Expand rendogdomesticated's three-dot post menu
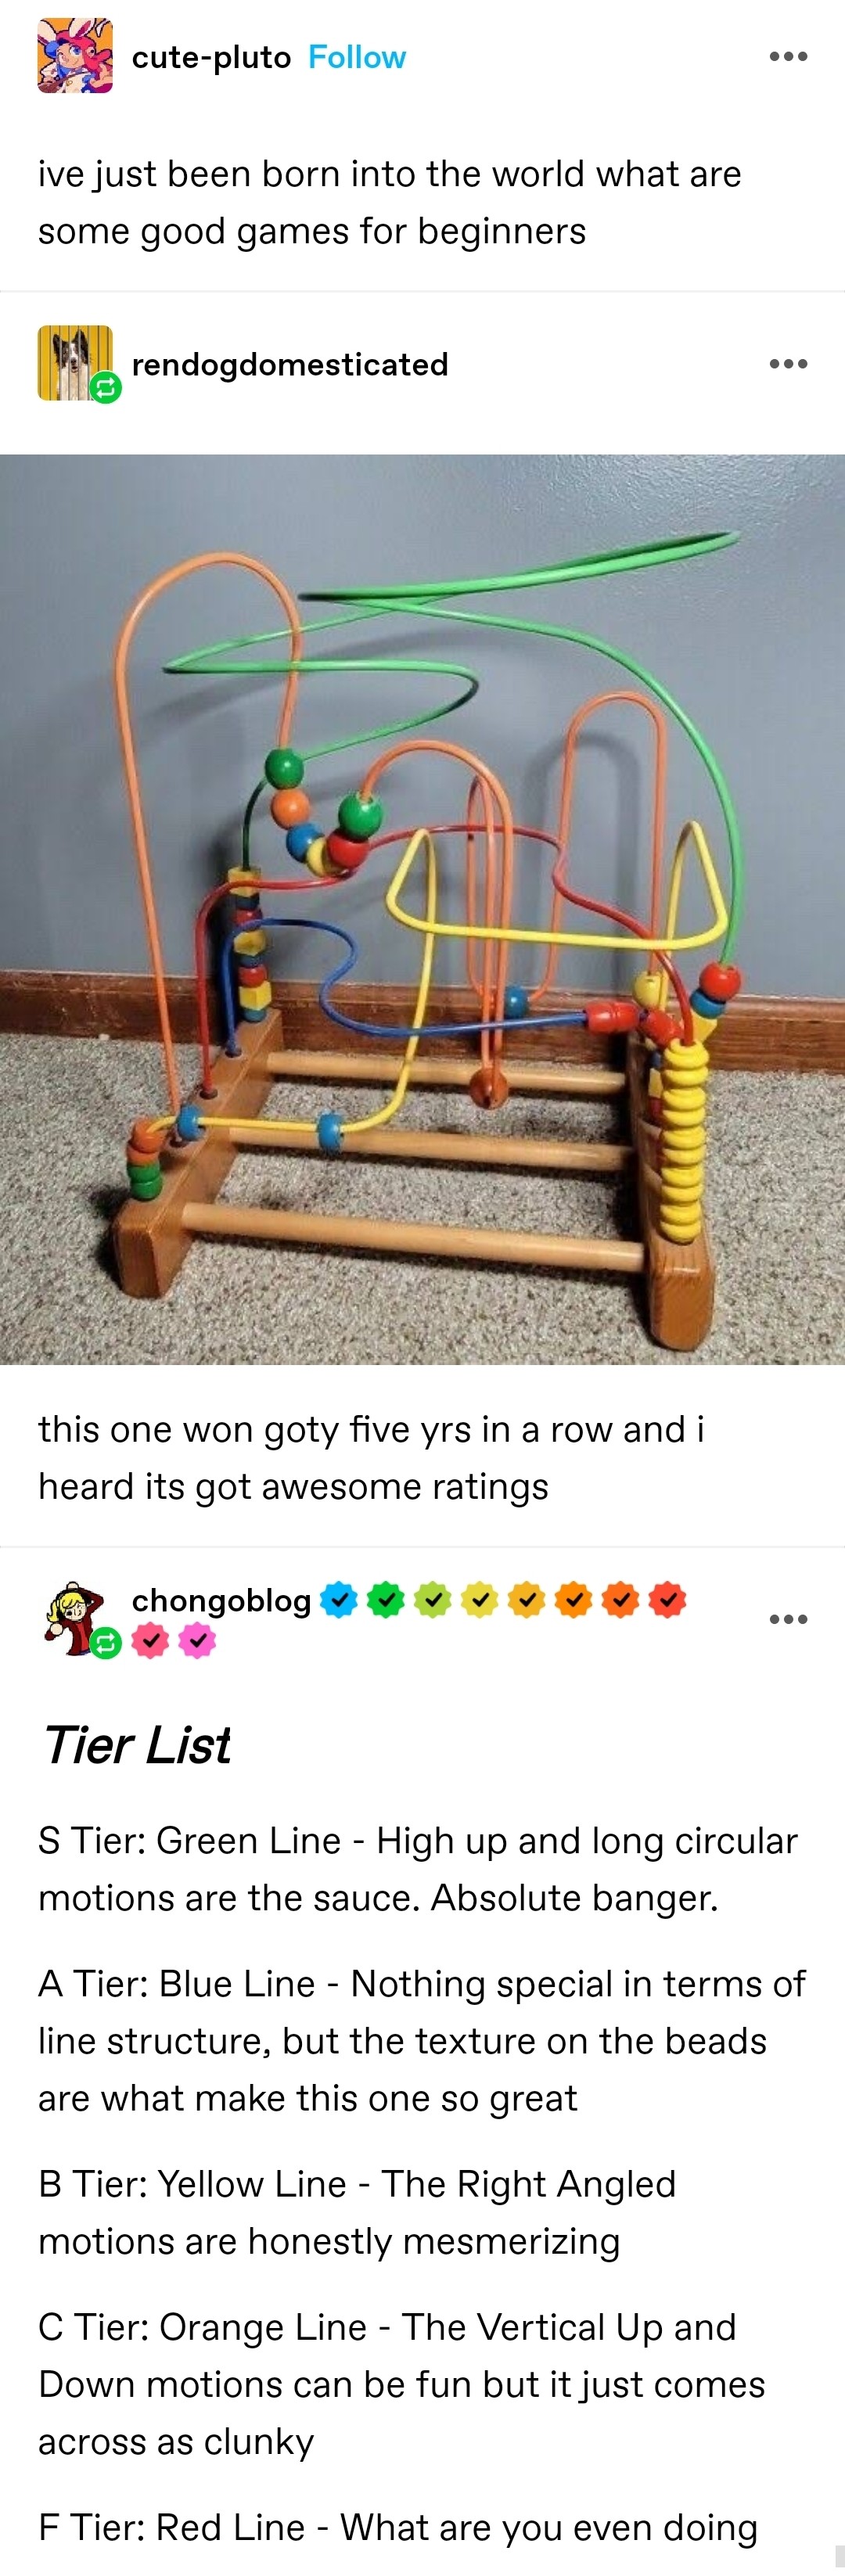This screenshot has height=2576, width=845. (x=788, y=363)
